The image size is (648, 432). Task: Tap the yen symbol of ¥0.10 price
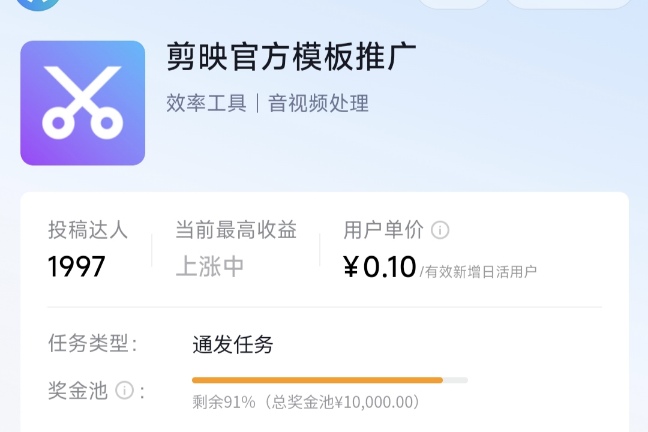[x=350, y=267]
